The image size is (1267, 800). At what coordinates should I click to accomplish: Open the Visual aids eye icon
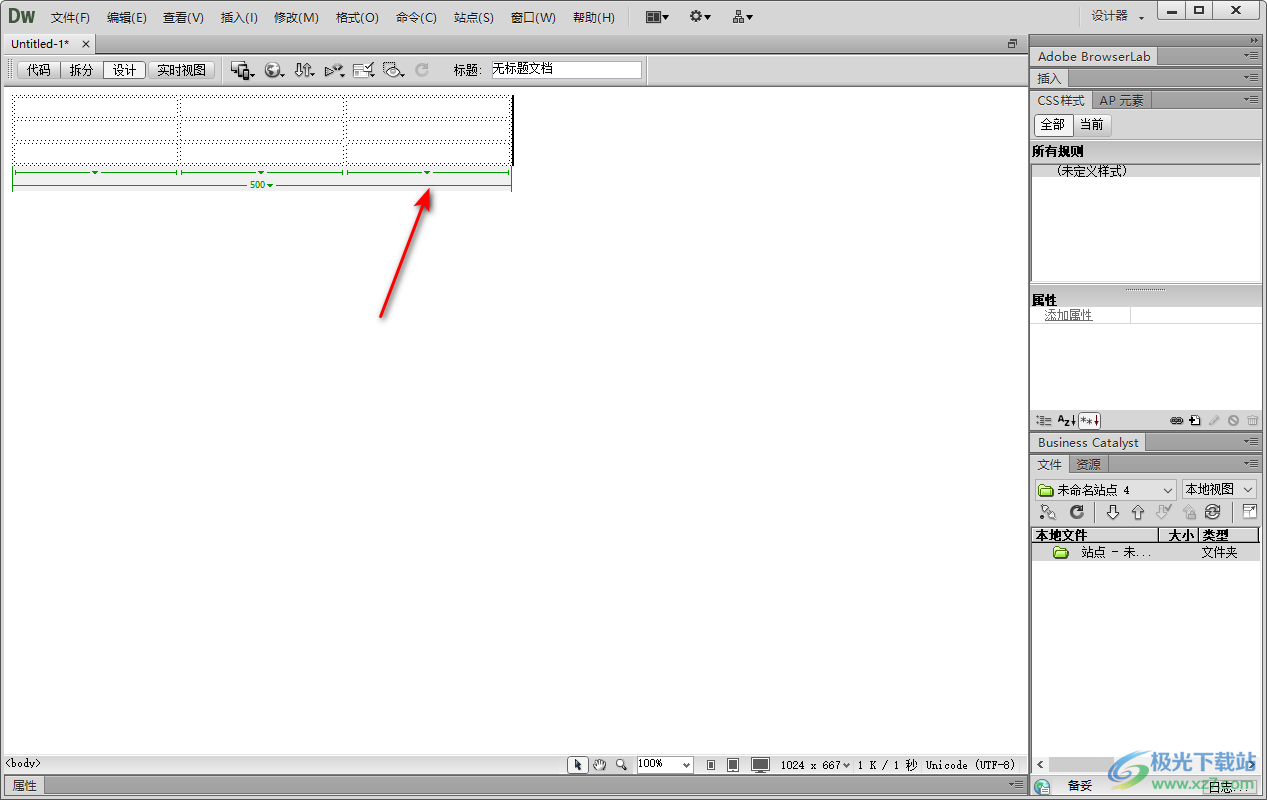click(x=393, y=70)
